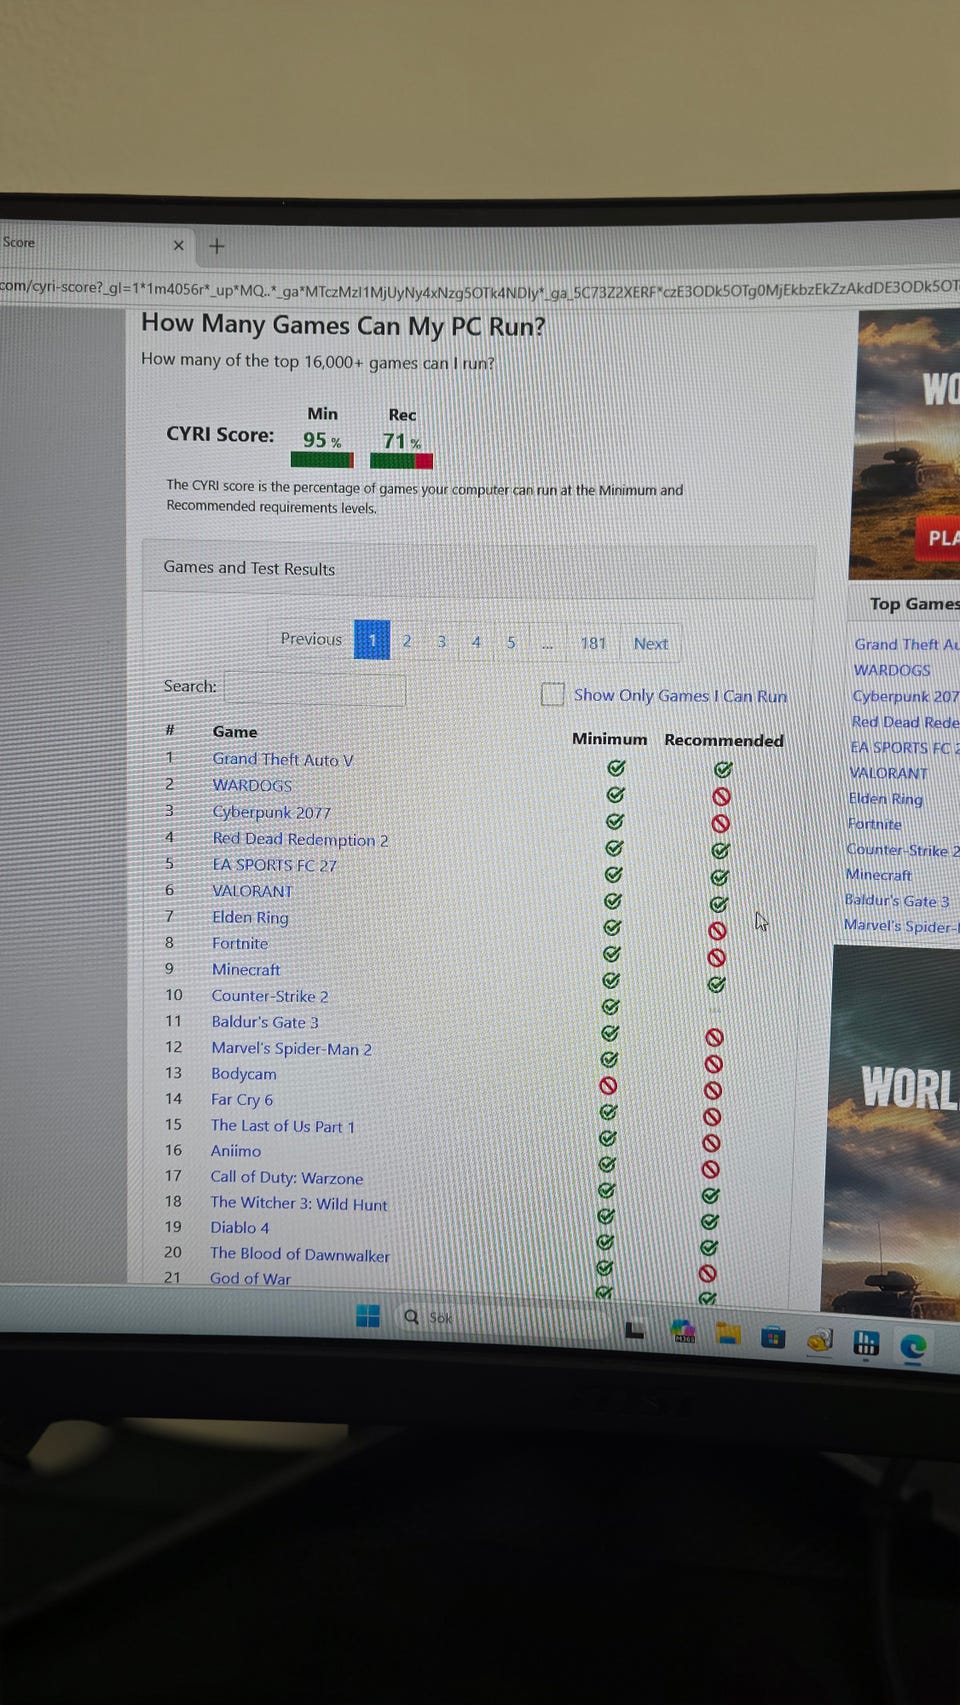This screenshot has width=960, height=1705.
Task: Open Marvel's Spider-Man 2 link in the results list
Action: coord(291,1048)
